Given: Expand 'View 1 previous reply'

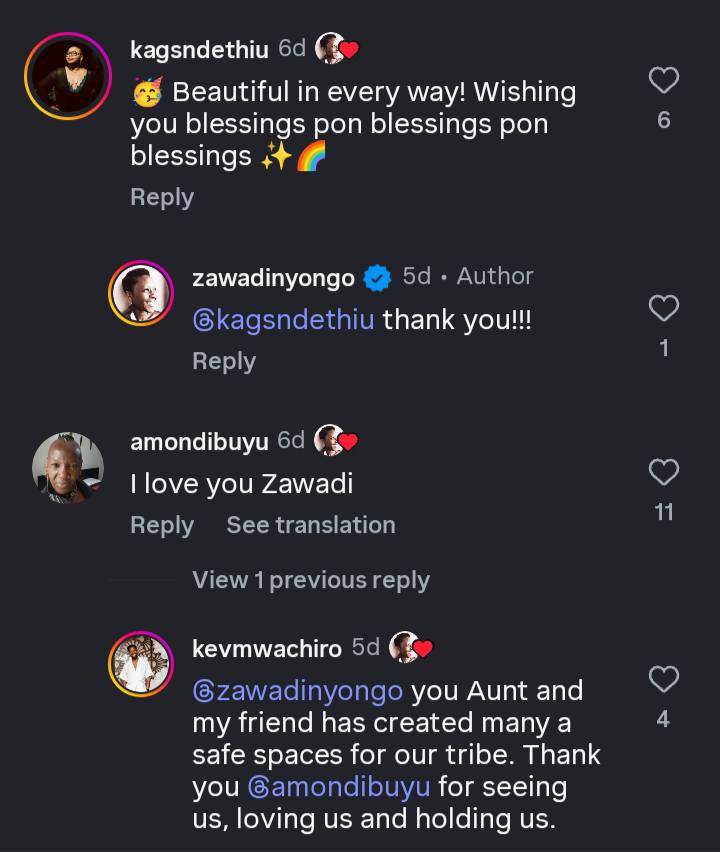Looking at the screenshot, I should (310, 580).
